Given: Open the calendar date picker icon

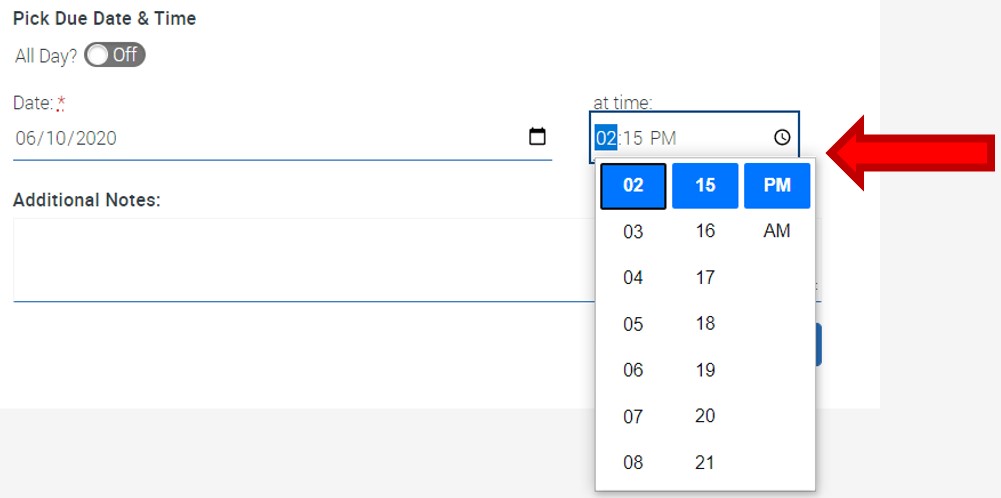Looking at the screenshot, I should (537, 137).
